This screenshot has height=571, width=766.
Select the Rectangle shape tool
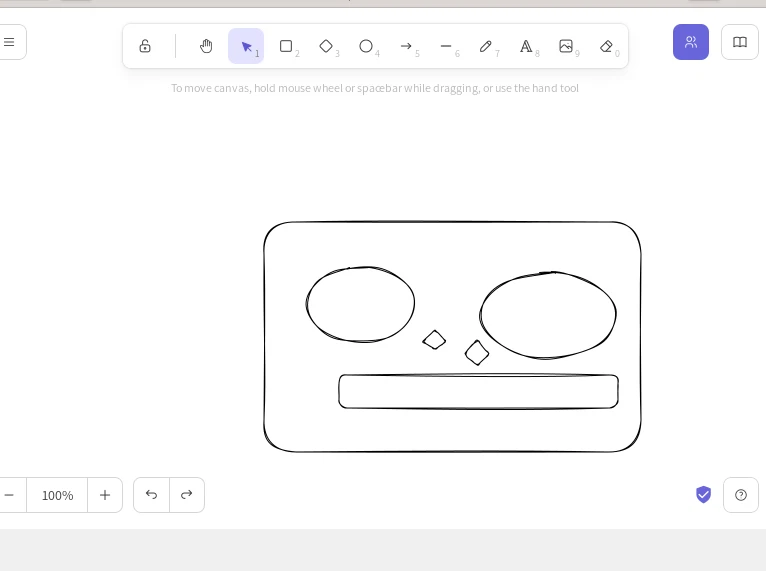click(x=286, y=46)
